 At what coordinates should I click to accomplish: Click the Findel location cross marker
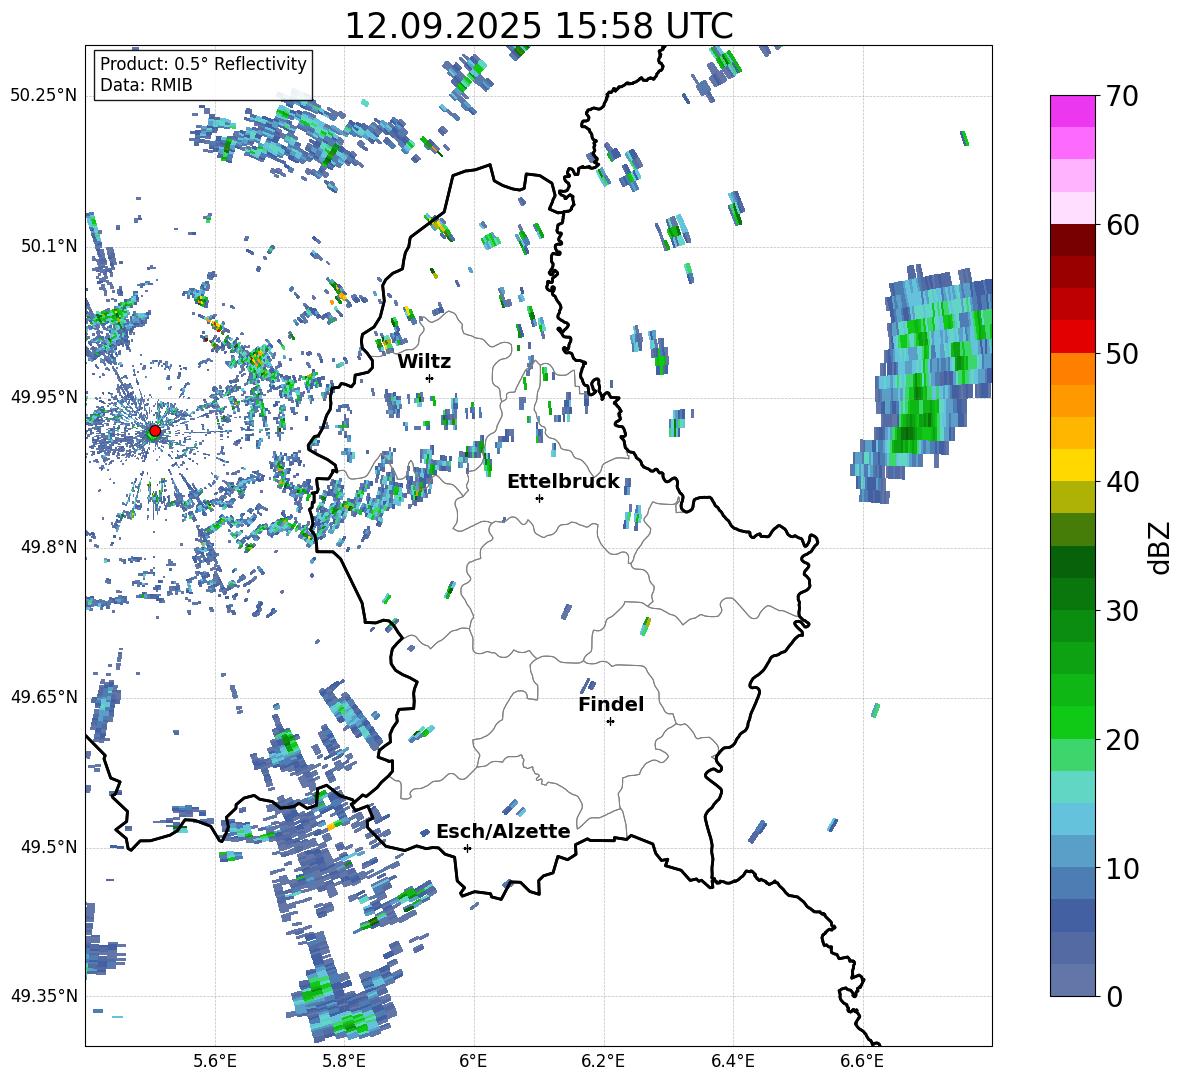610,722
